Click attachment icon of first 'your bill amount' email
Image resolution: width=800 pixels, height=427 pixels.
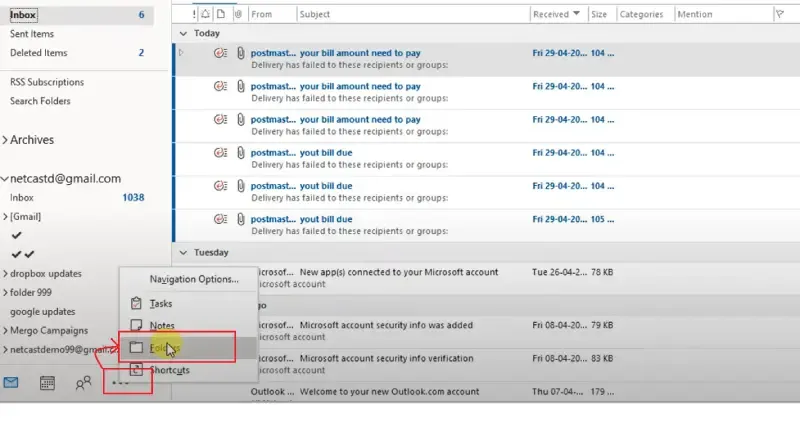coord(240,53)
